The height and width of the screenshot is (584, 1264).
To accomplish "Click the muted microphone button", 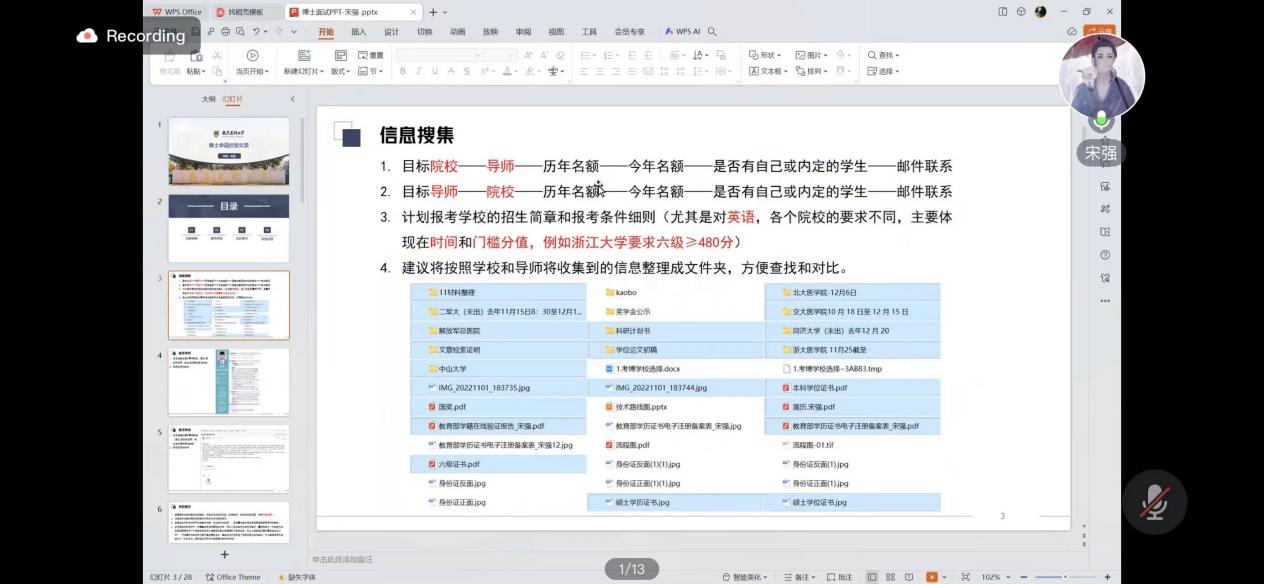I will tap(1154, 502).
